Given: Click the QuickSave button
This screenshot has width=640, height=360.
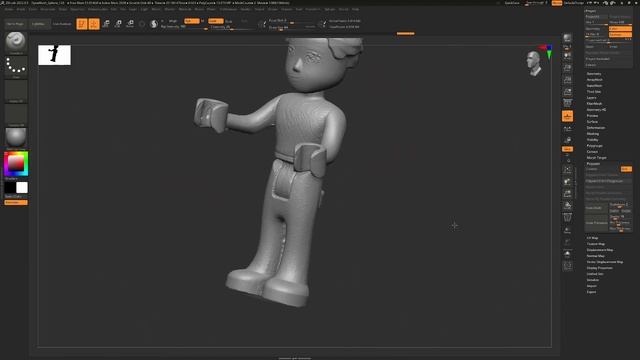Looking at the screenshot, I should [x=512, y=3].
